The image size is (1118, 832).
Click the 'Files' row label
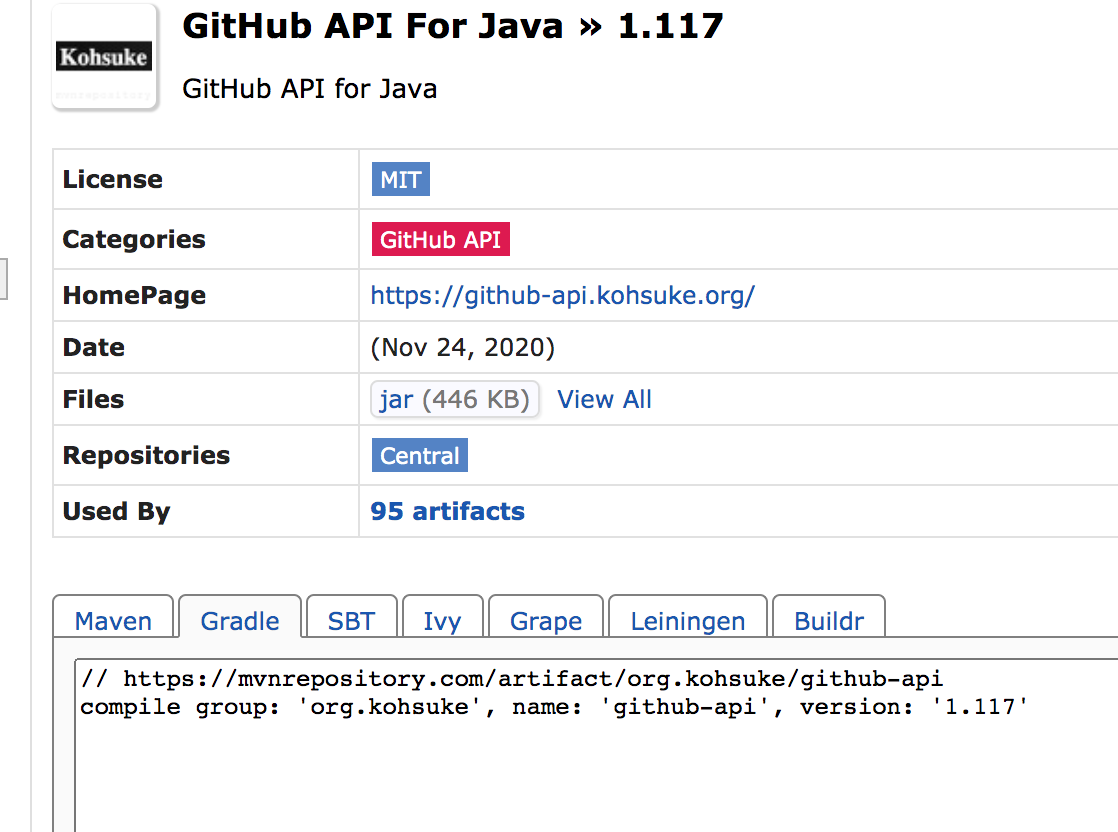(x=93, y=399)
